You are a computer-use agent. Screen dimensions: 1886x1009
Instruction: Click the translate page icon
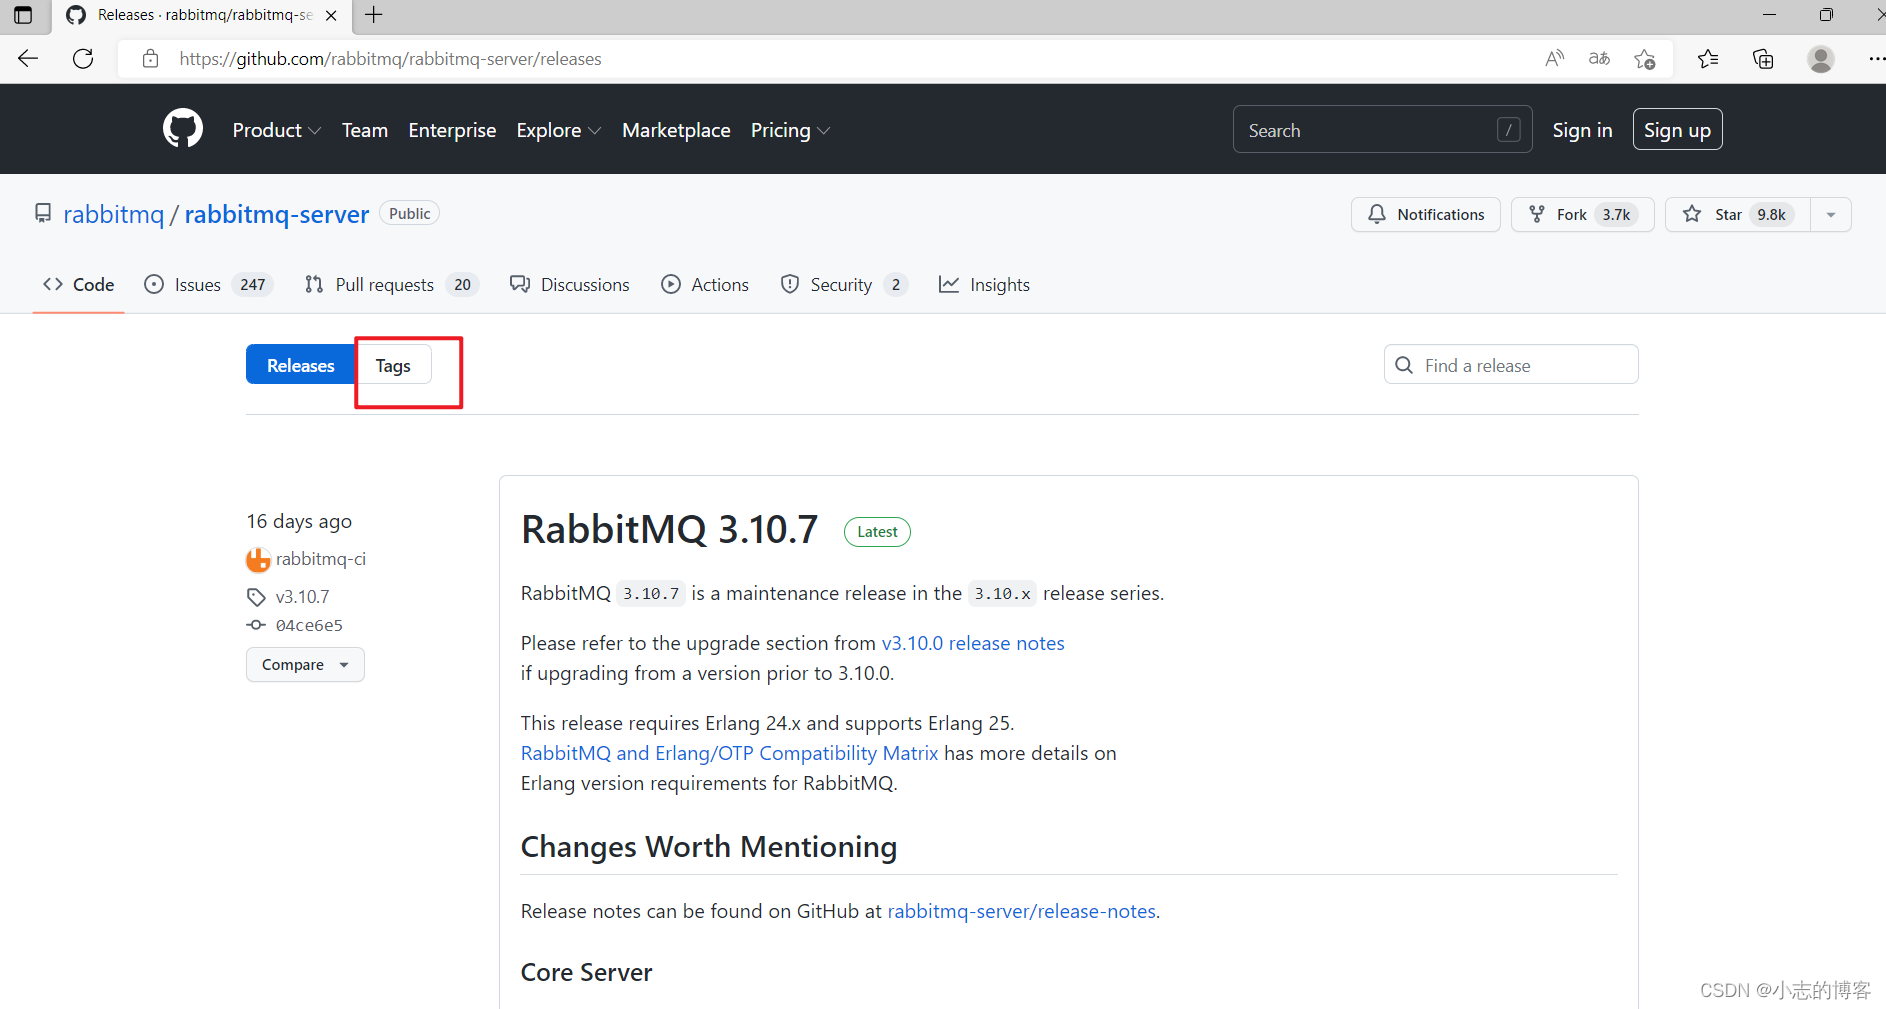pos(1599,59)
